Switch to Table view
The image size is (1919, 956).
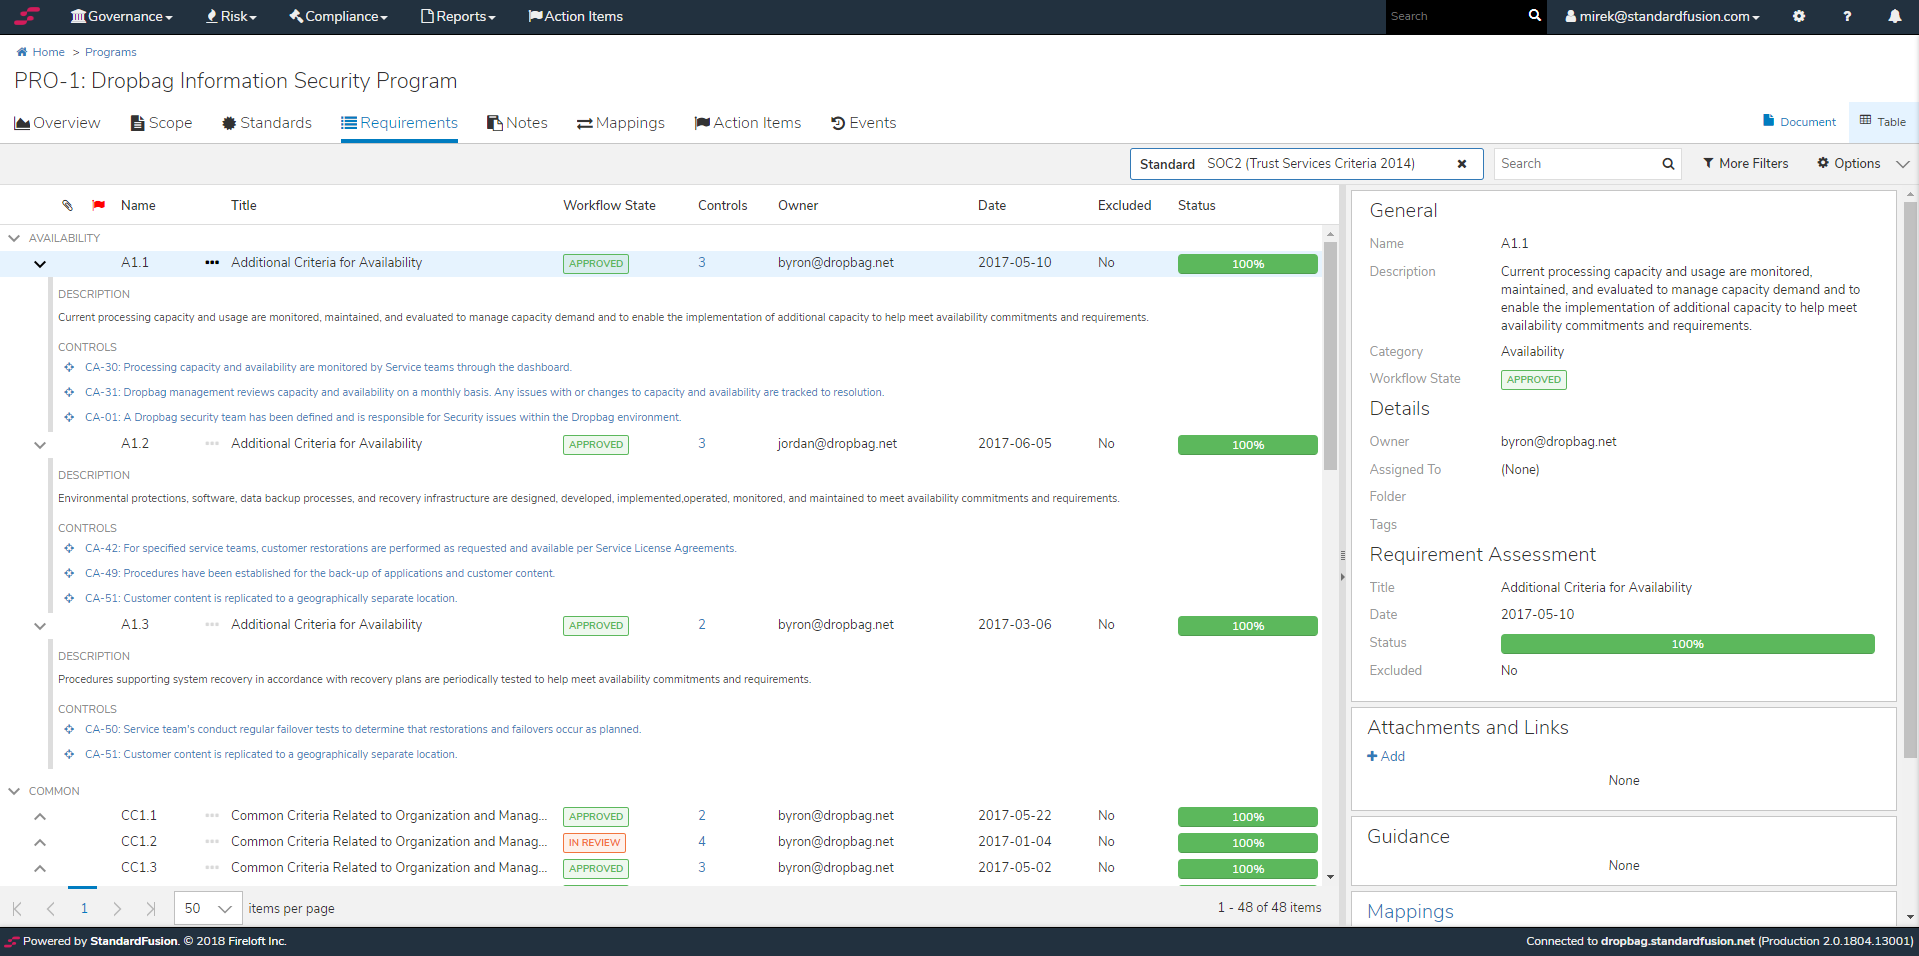pos(1883,122)
